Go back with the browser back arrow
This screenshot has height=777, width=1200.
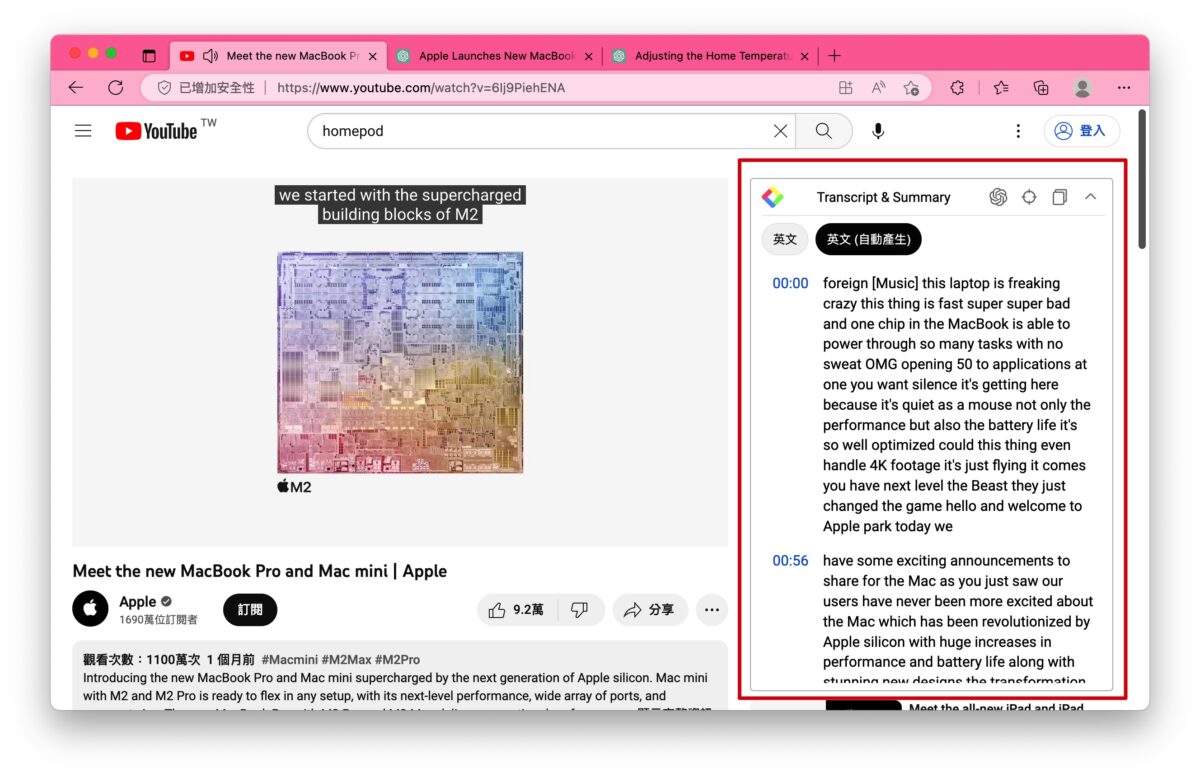pyautogui.click(x=76, y=88)
